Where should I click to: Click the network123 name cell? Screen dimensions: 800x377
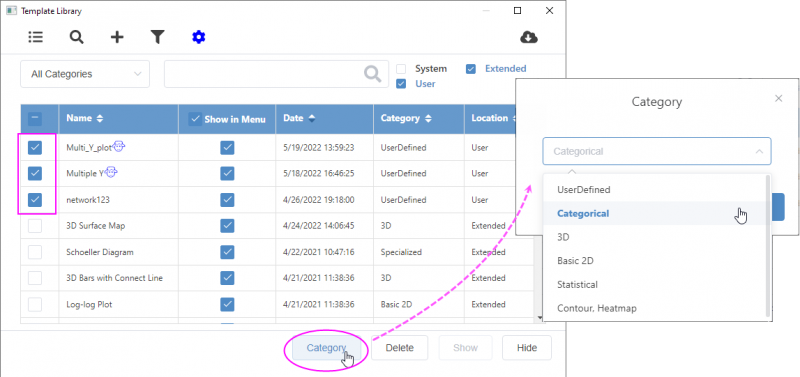point(88,200)
